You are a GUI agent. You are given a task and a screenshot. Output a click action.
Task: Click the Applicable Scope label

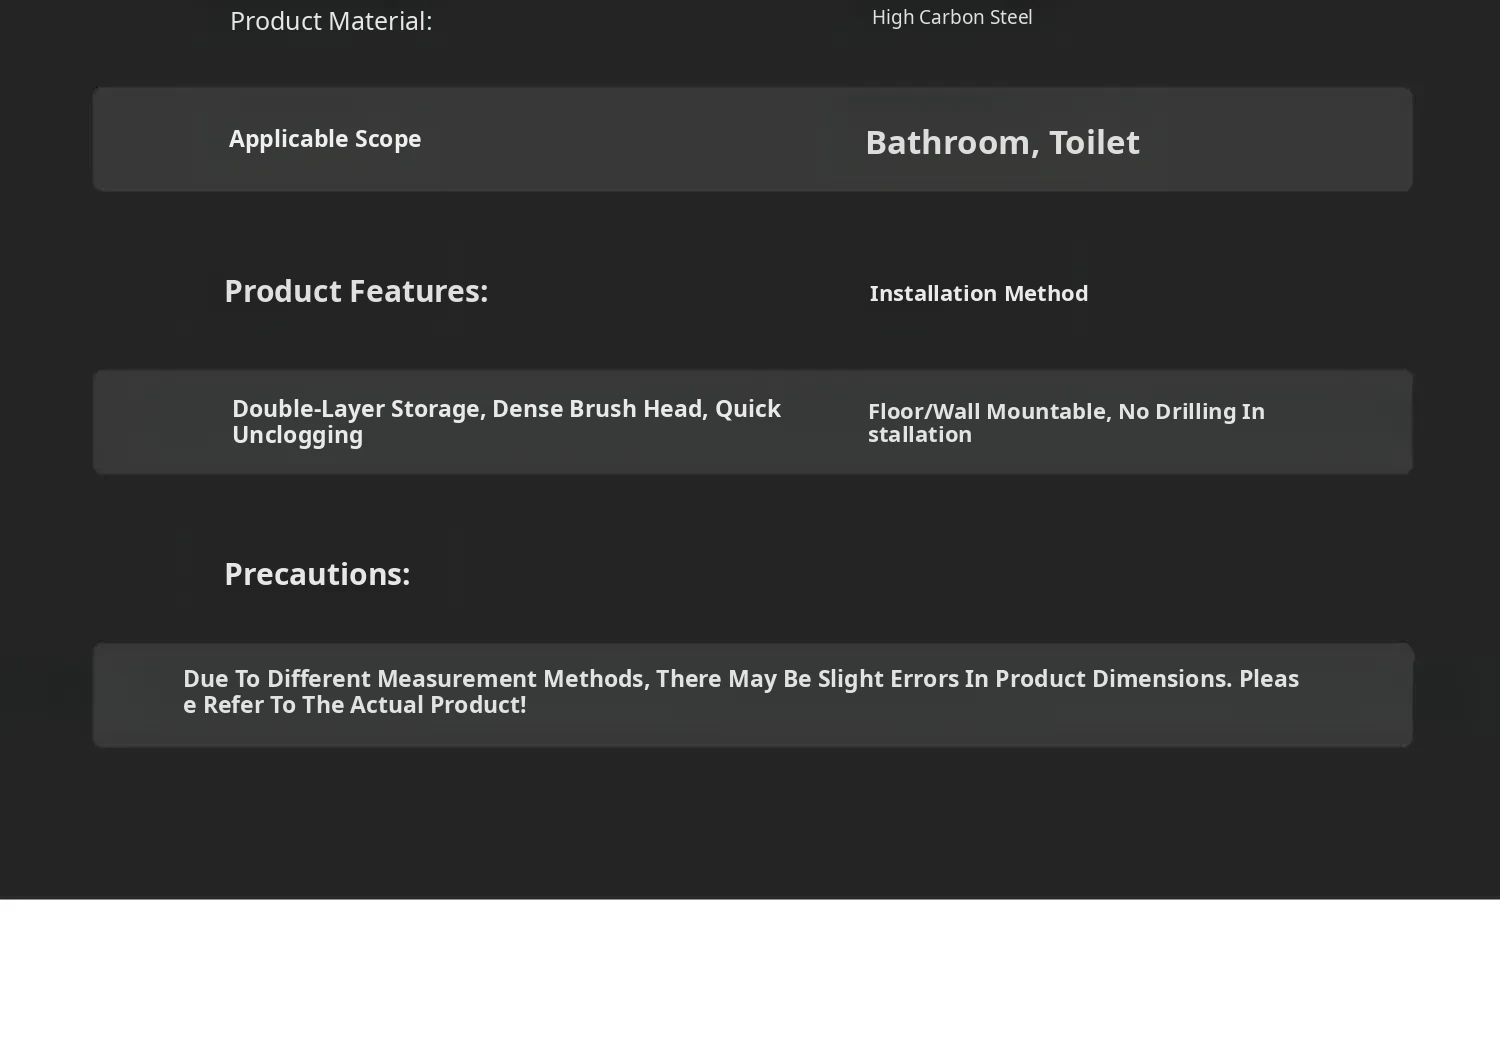pos(325,139)
